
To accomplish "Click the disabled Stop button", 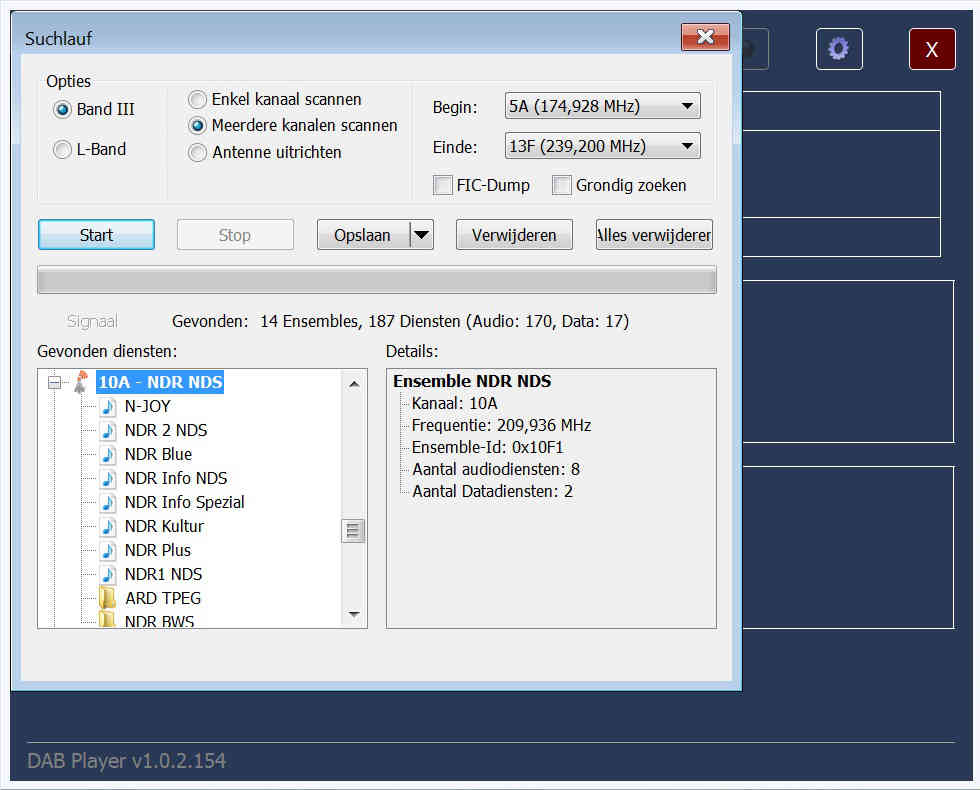I will tap(235, 235).
